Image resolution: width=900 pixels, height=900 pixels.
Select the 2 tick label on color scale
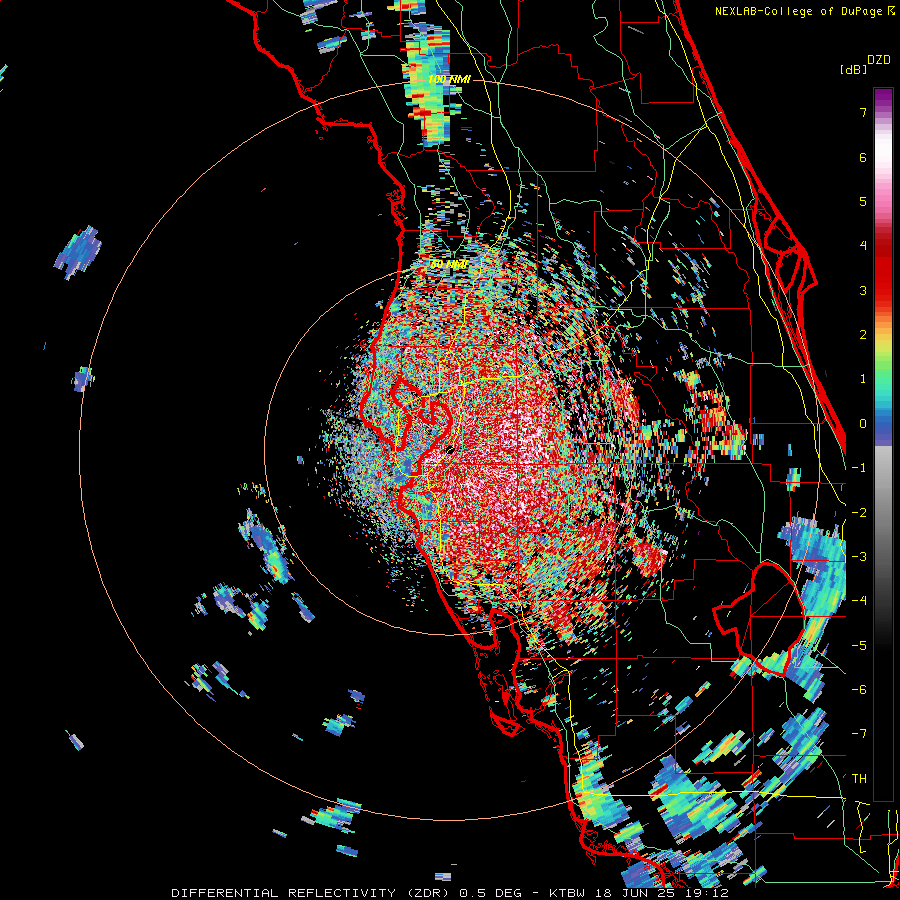tap(863, 335)
